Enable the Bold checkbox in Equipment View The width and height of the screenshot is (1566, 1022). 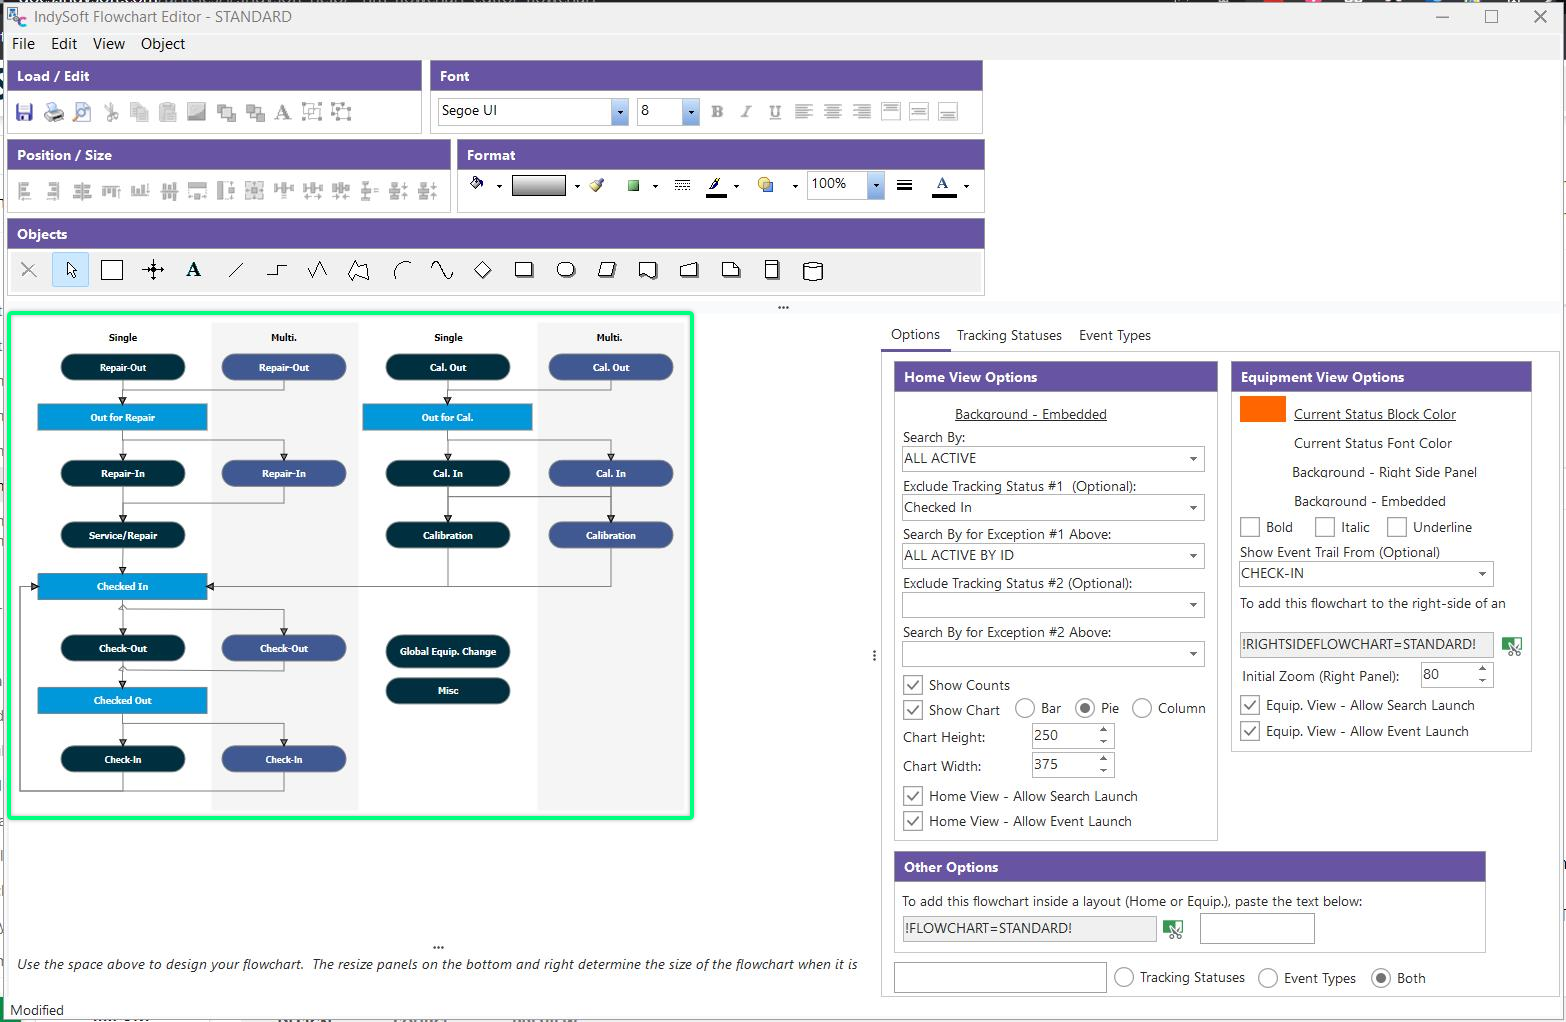pyautogui.click(x=1250, y=527)
